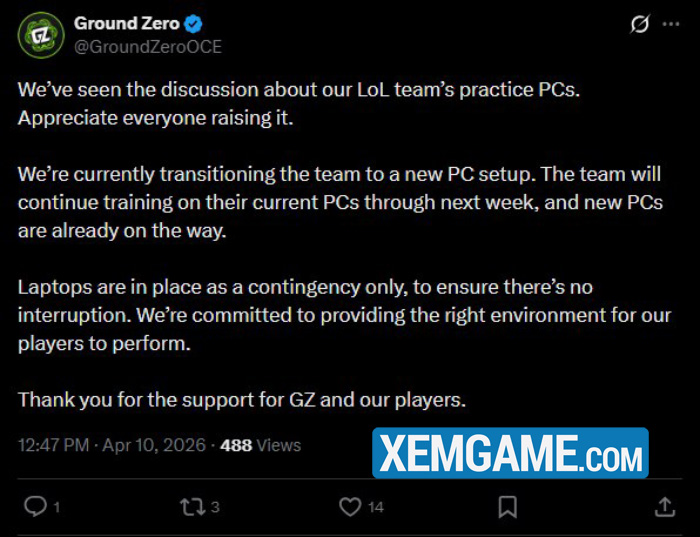Click the repost count number 3

pos(215,508)
